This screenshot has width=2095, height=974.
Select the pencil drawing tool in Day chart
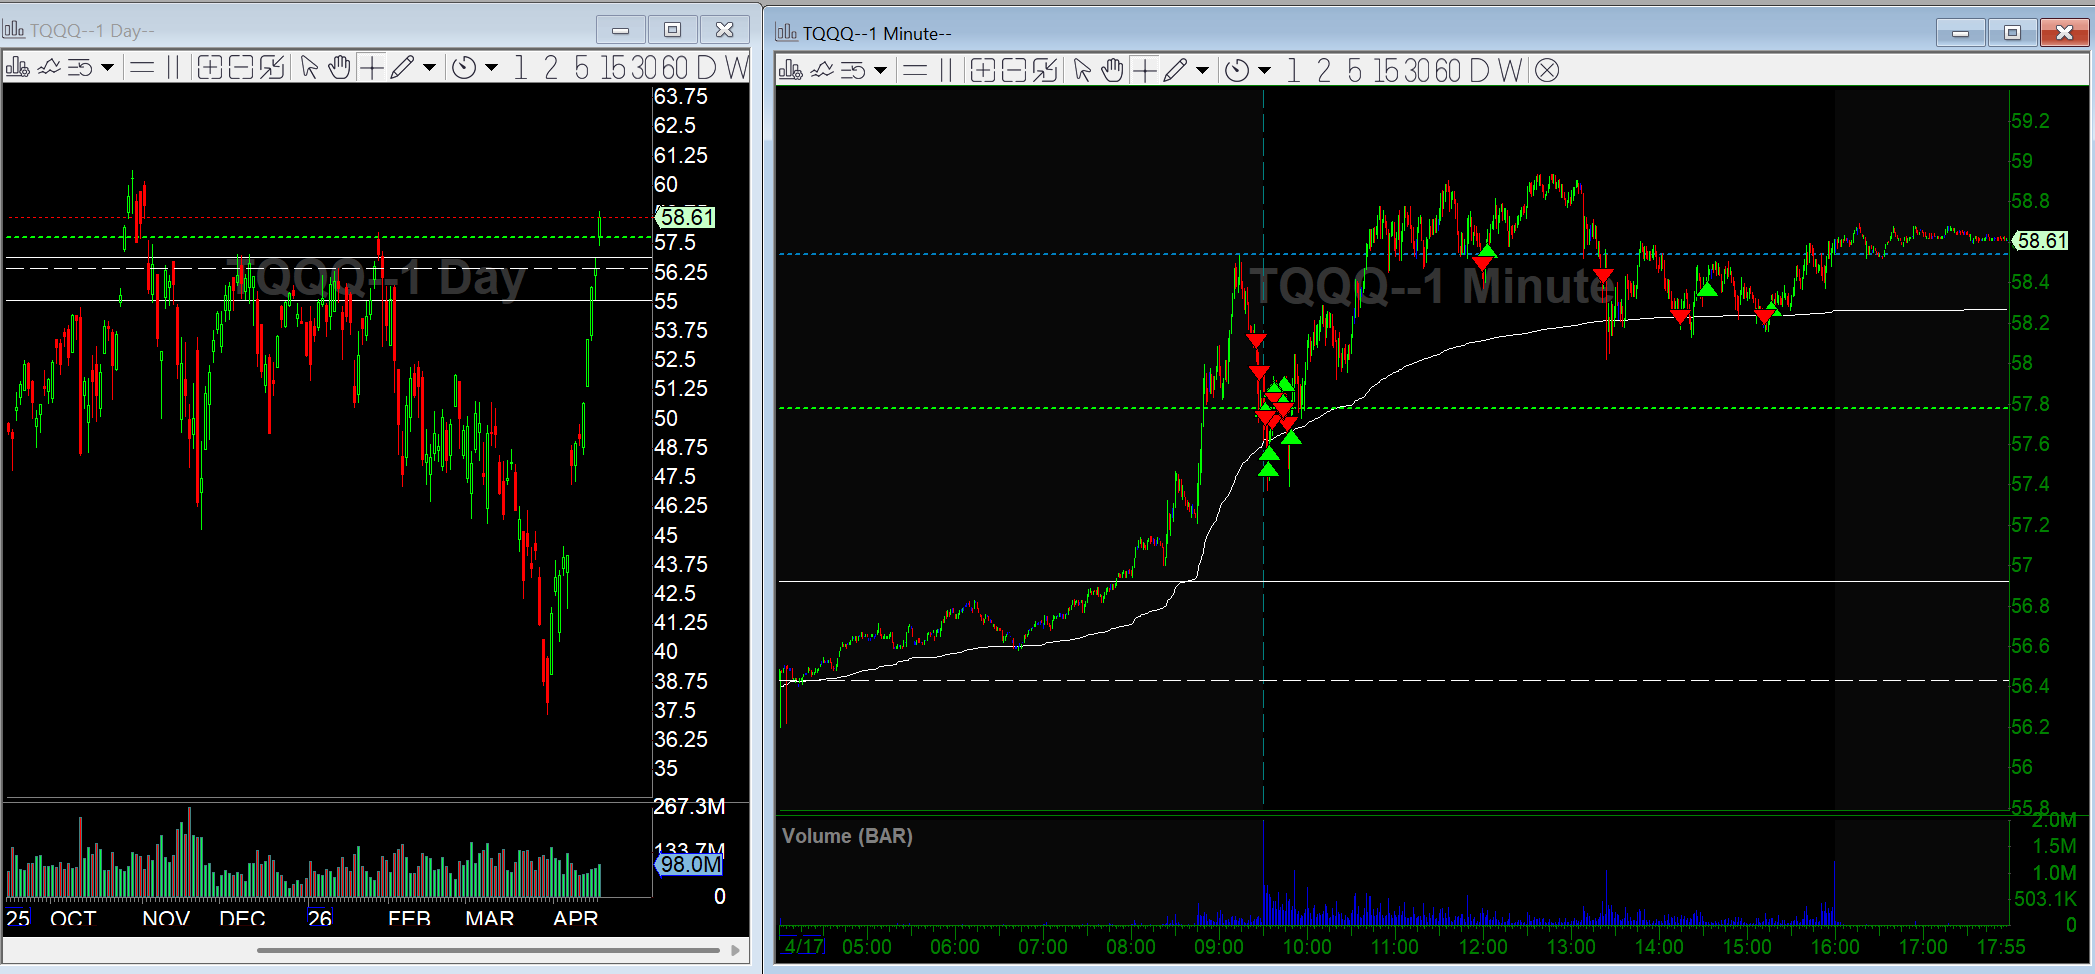click(x=402, y=68)
